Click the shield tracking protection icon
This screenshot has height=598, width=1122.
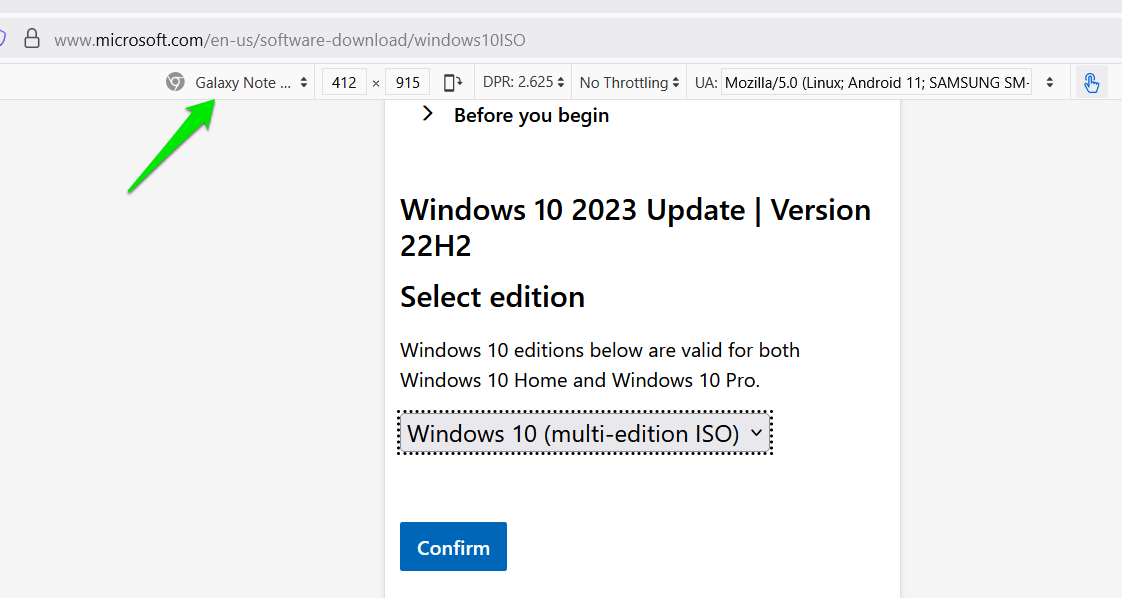pyautogui.click(x=2, y=39)
